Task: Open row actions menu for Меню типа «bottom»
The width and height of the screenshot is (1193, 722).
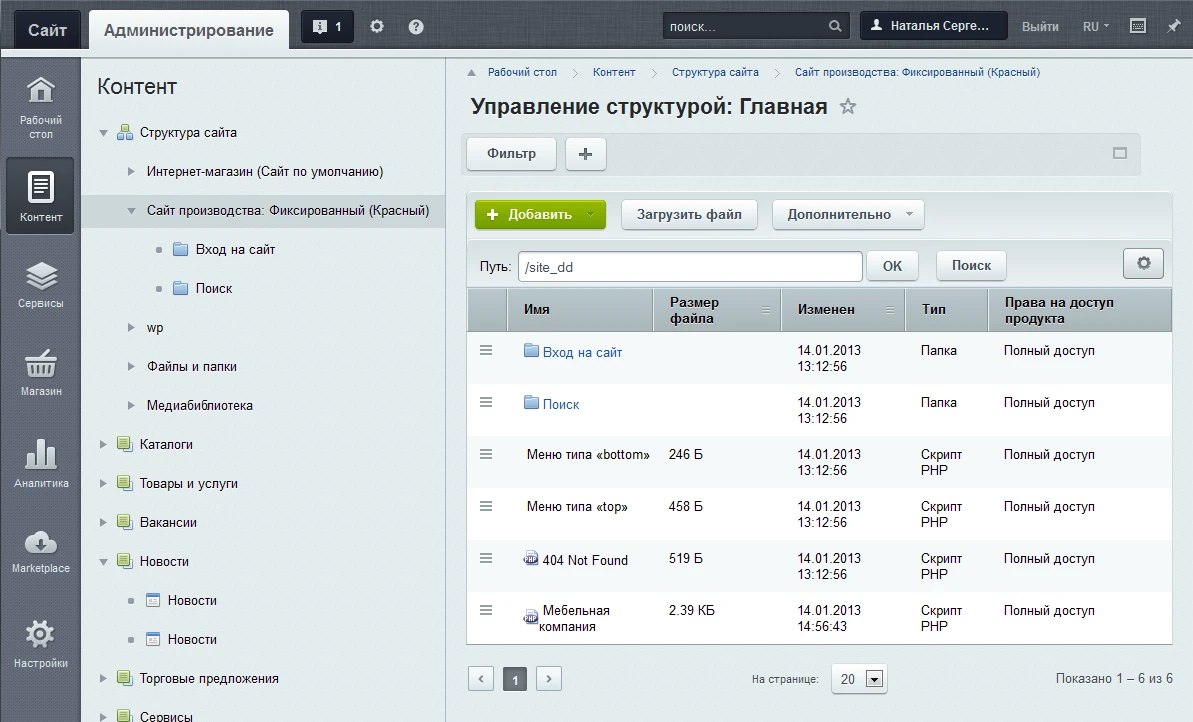Action: click(x=486, y=454)
